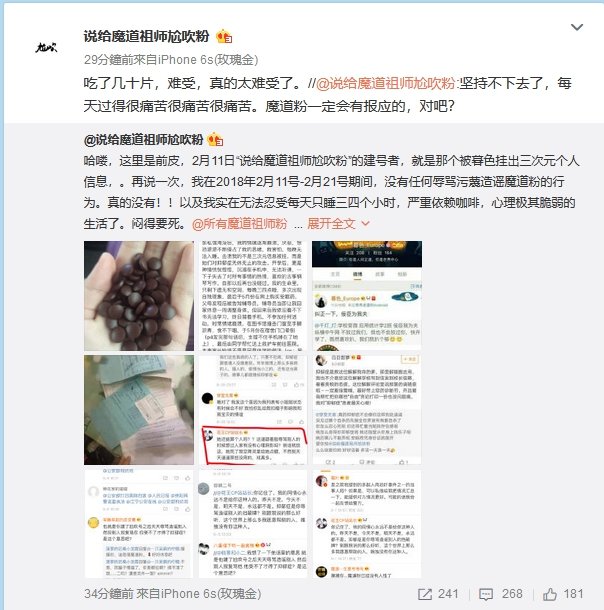
Task: Open the quoted post's author @说给魔道祖师尬吹粉
Action: click(143, 140)
